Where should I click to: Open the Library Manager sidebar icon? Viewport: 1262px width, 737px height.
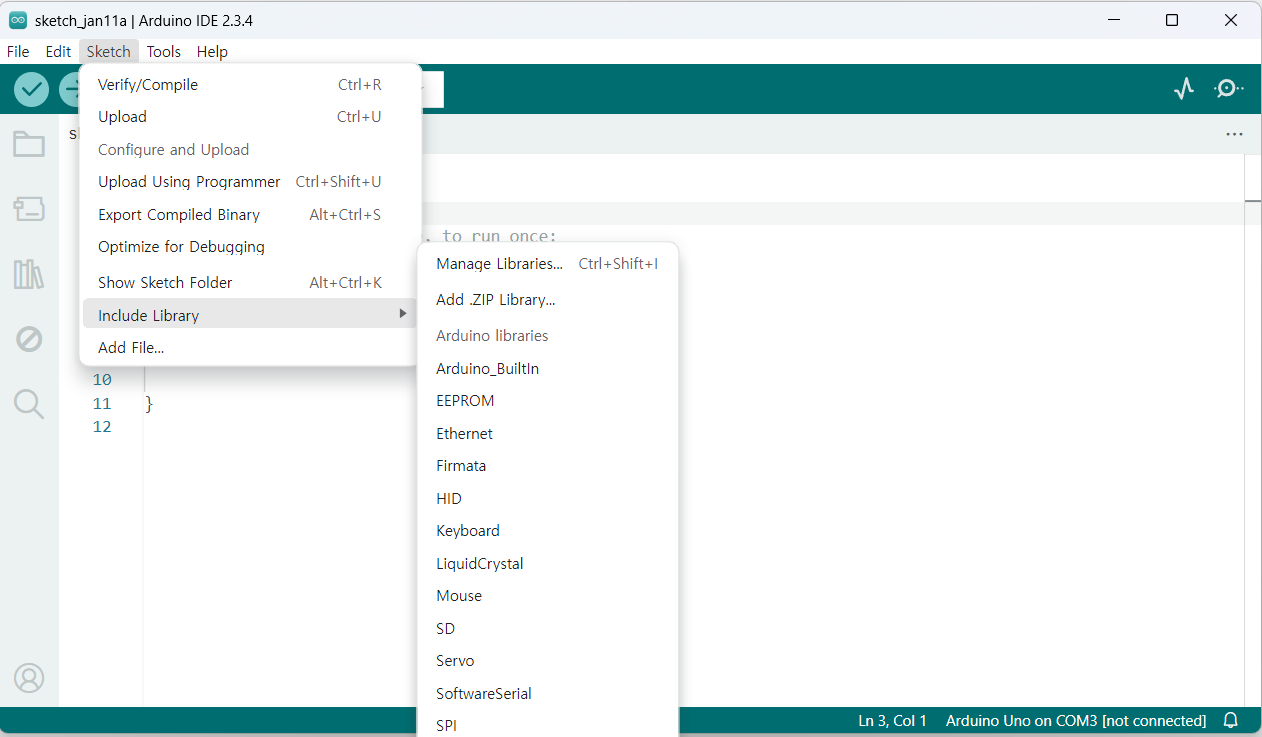point(29,274)
